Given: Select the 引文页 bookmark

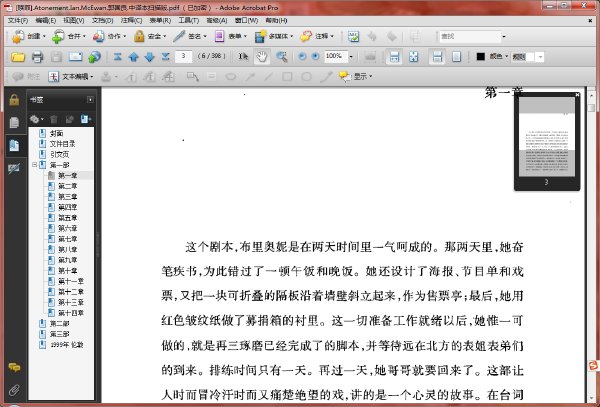Looking at the screenshot, I should coord(59,155).
